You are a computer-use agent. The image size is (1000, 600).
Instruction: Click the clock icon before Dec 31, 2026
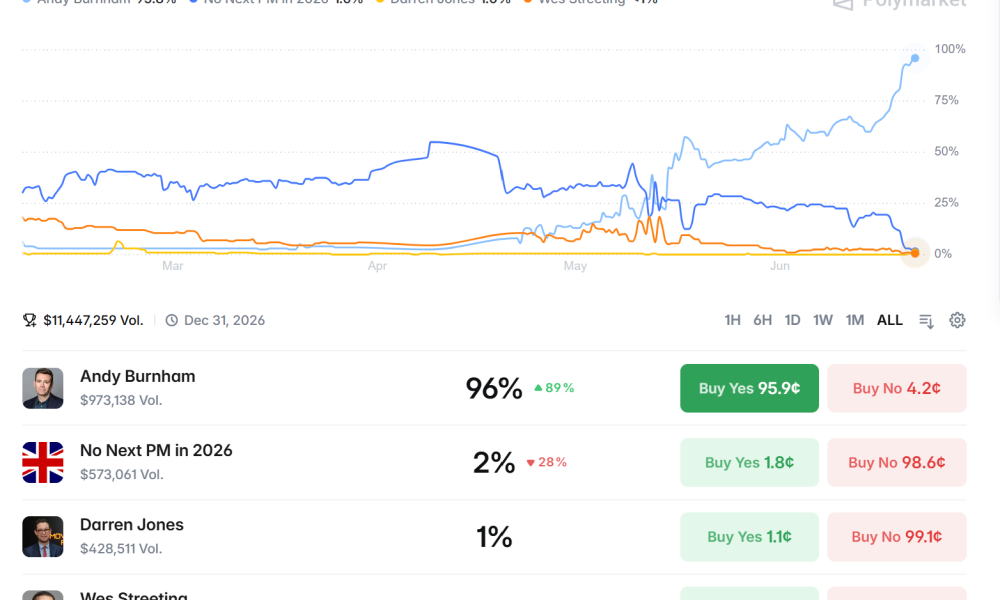172,320
